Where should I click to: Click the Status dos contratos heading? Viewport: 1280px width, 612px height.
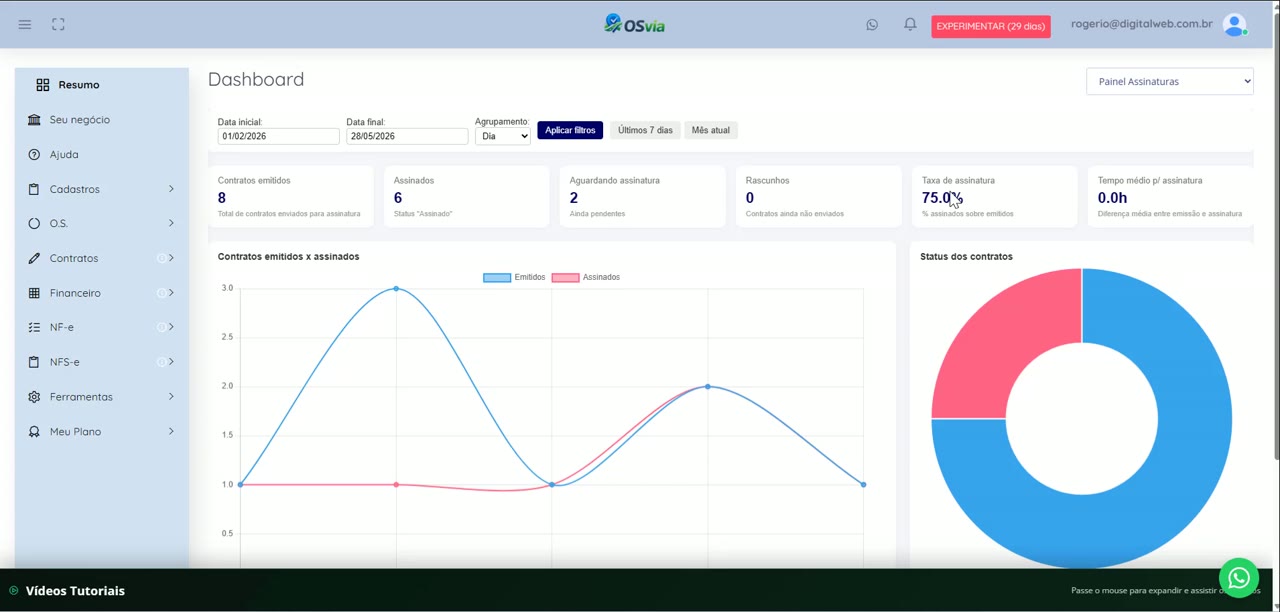966,257
